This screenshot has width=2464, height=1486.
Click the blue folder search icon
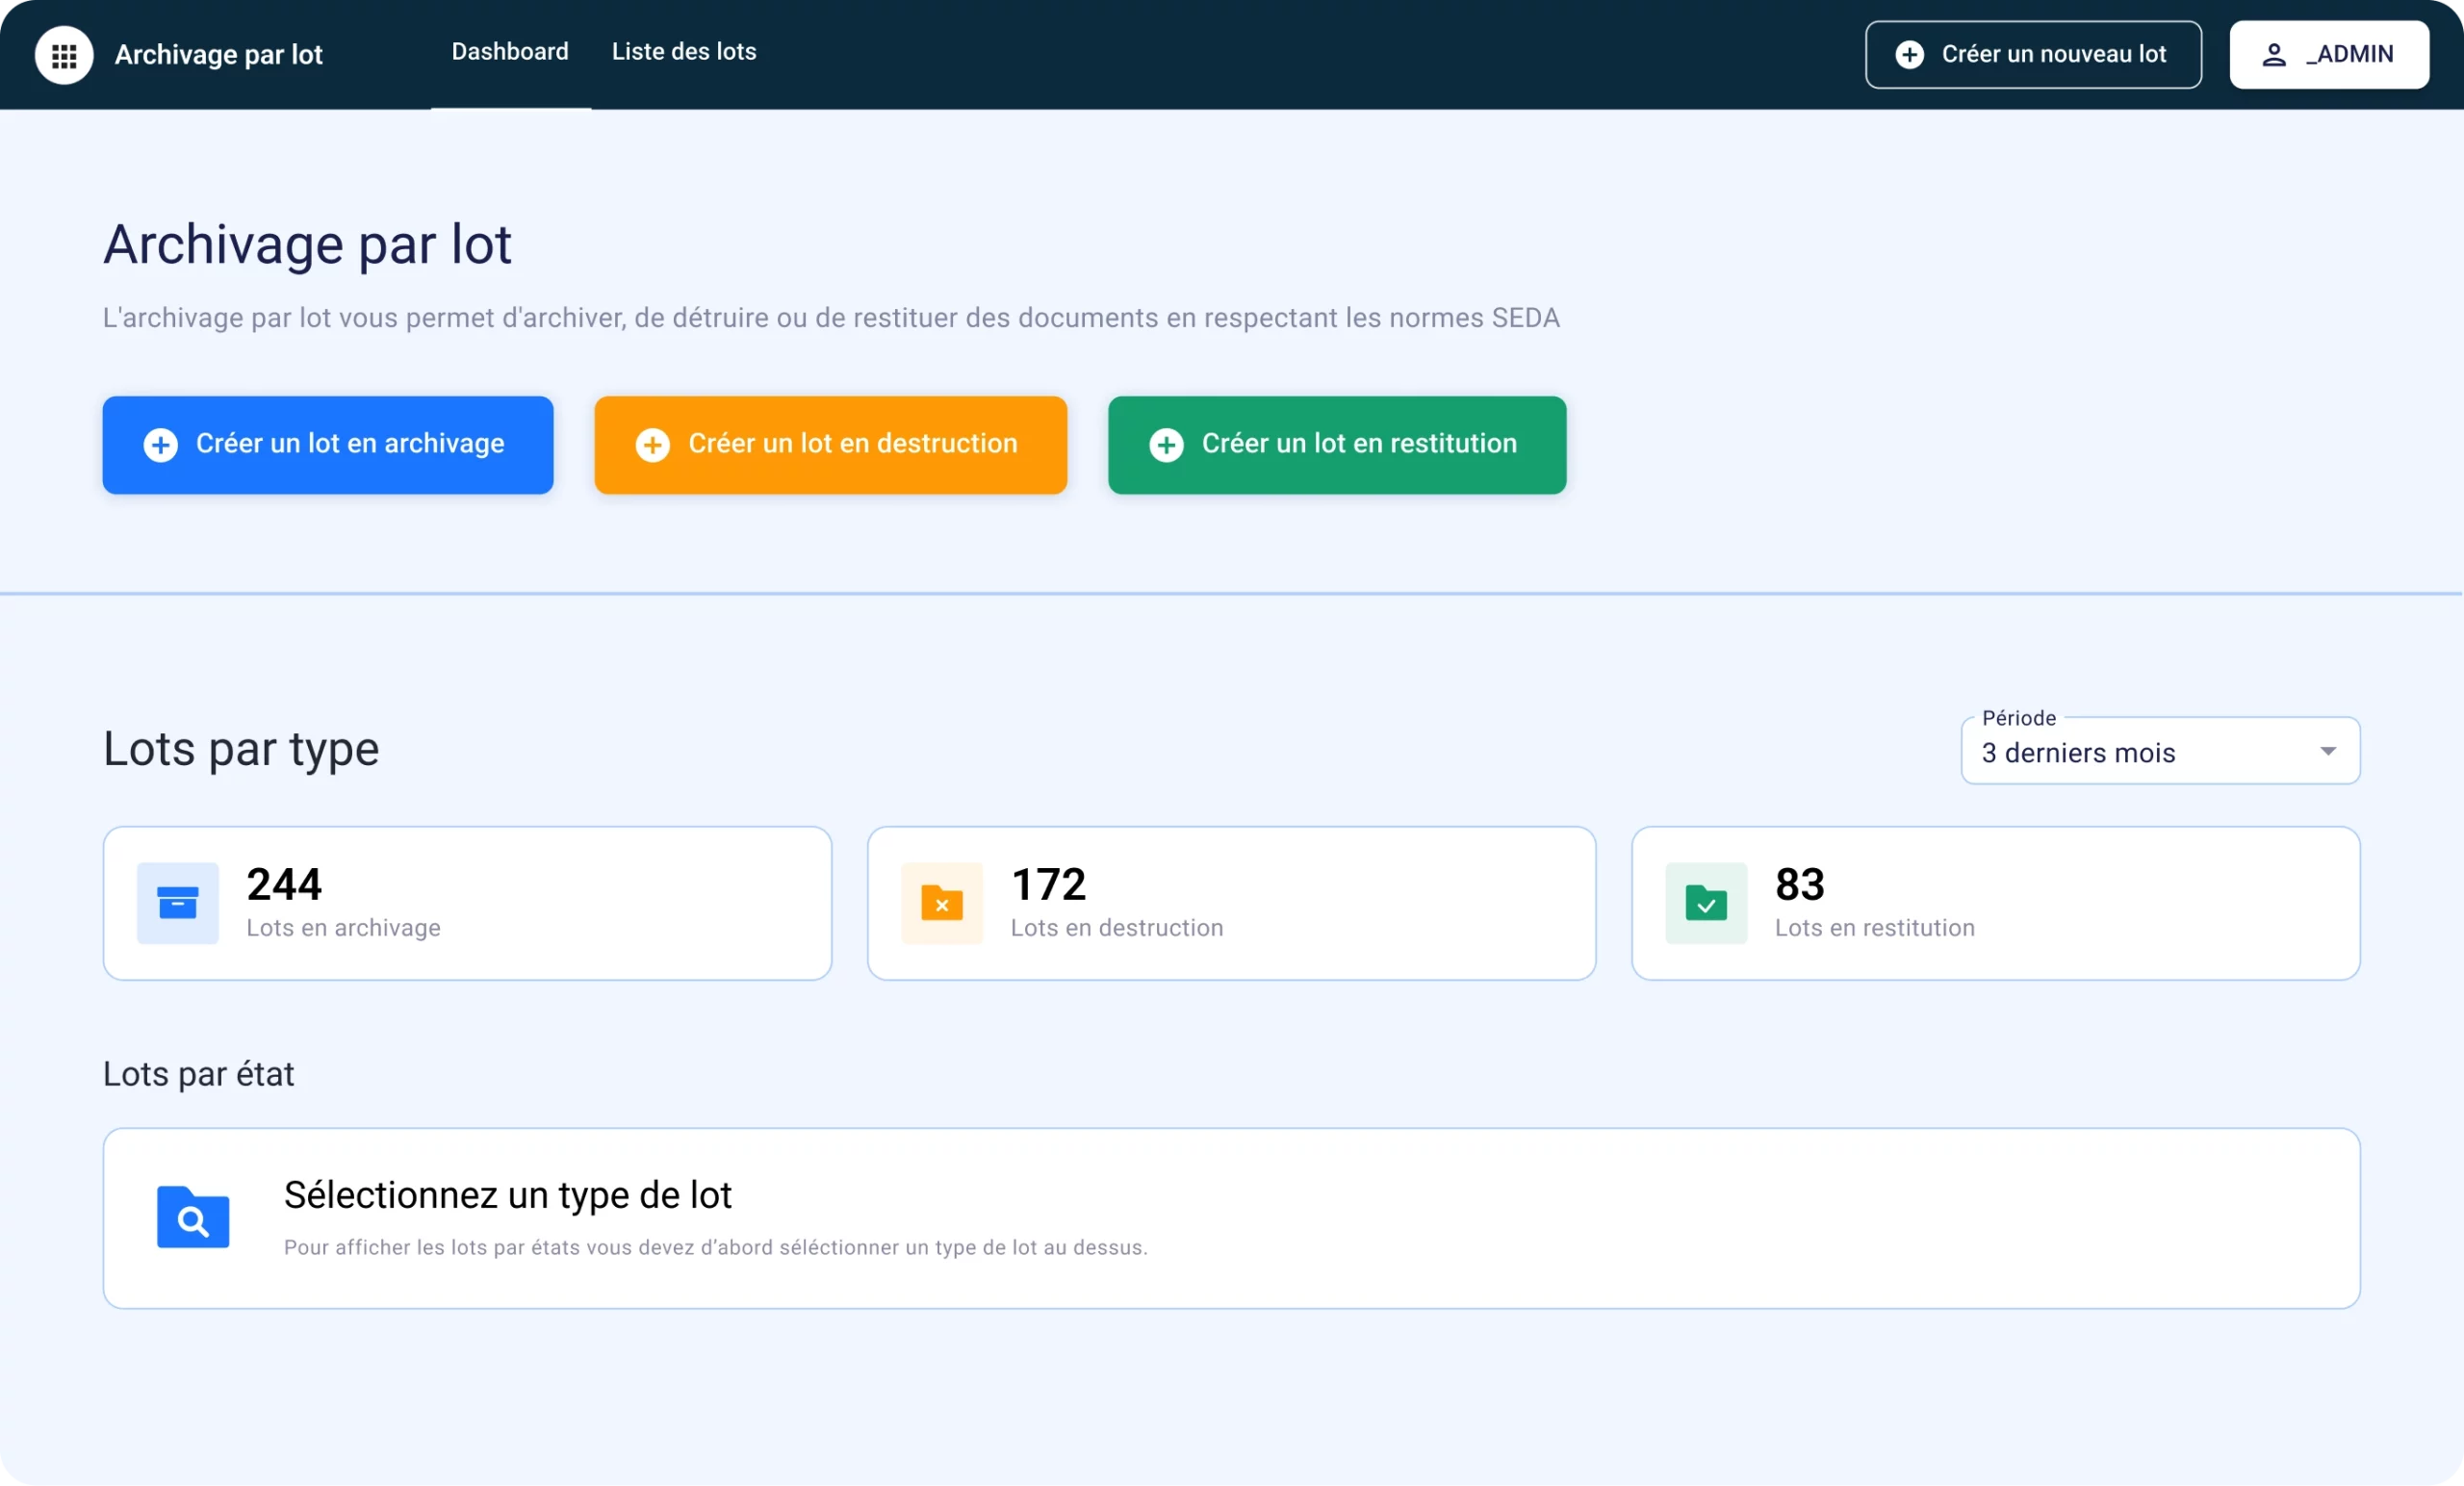click(193, 1218)
